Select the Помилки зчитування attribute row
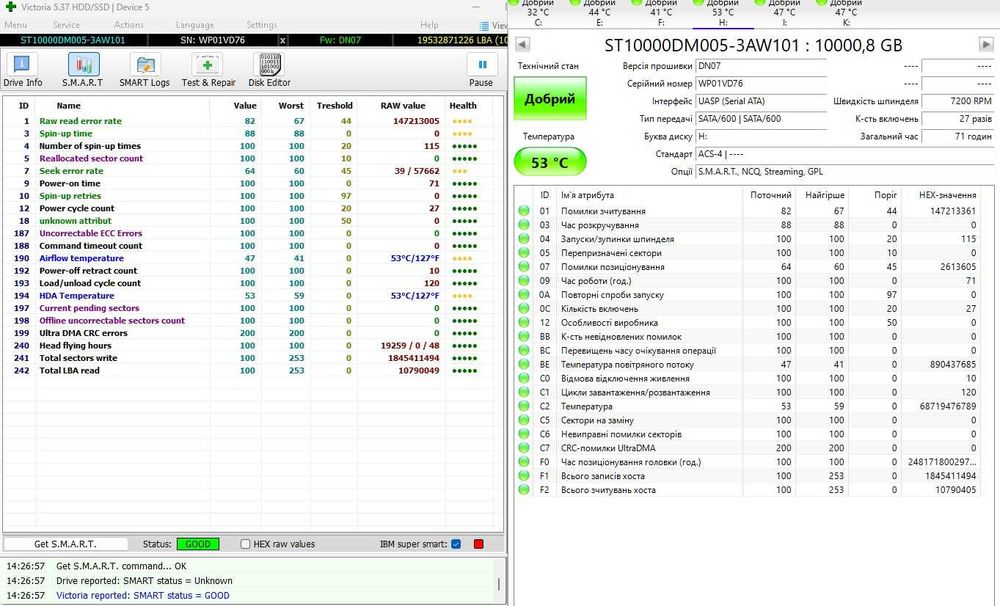The height and width of the screenshot is (606, 1000). tap(747, 211)
